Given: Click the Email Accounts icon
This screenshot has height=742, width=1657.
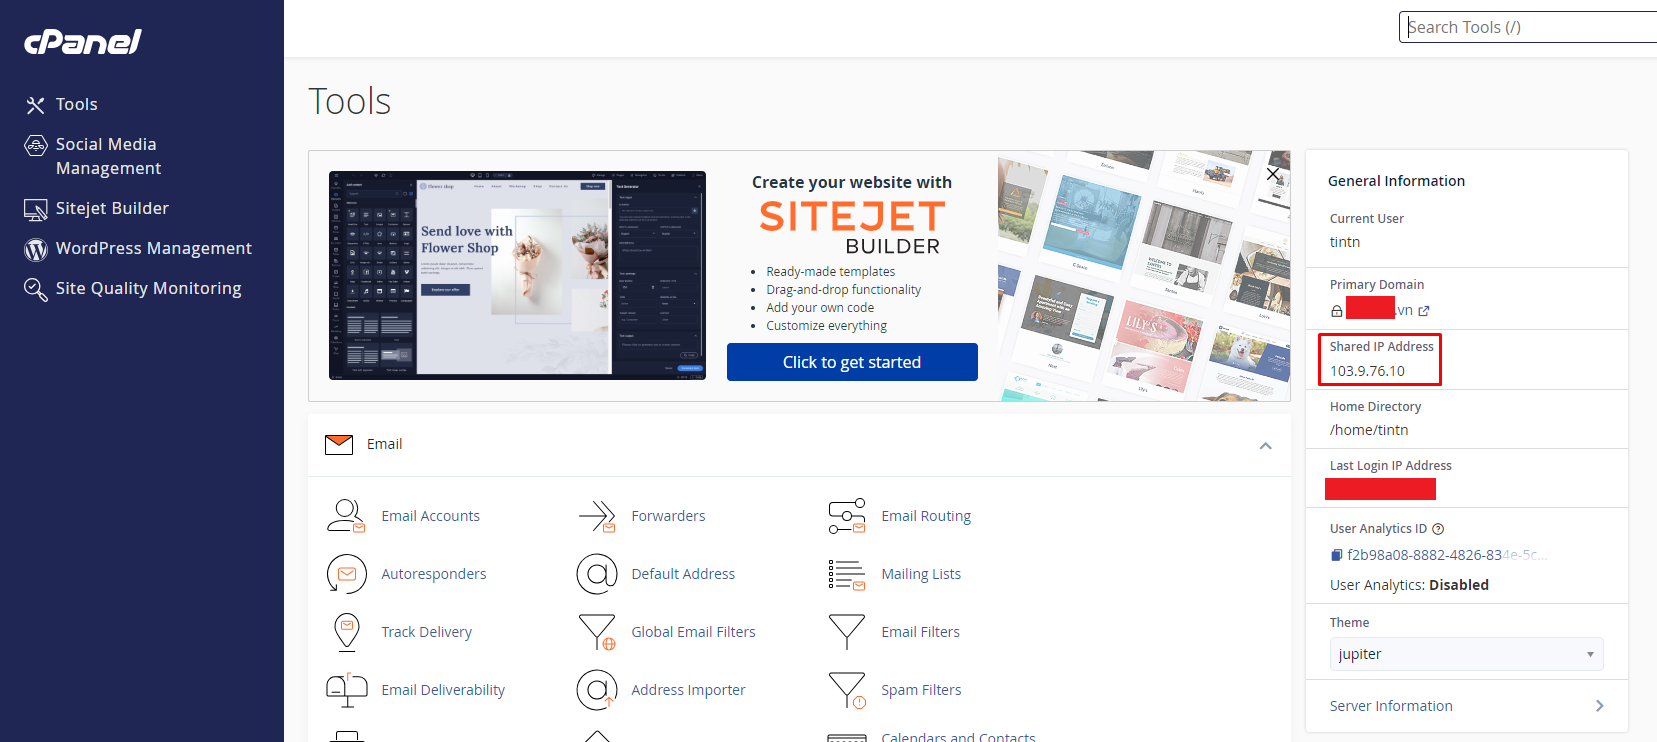Looking at the screenshot, I should point(346,516).
